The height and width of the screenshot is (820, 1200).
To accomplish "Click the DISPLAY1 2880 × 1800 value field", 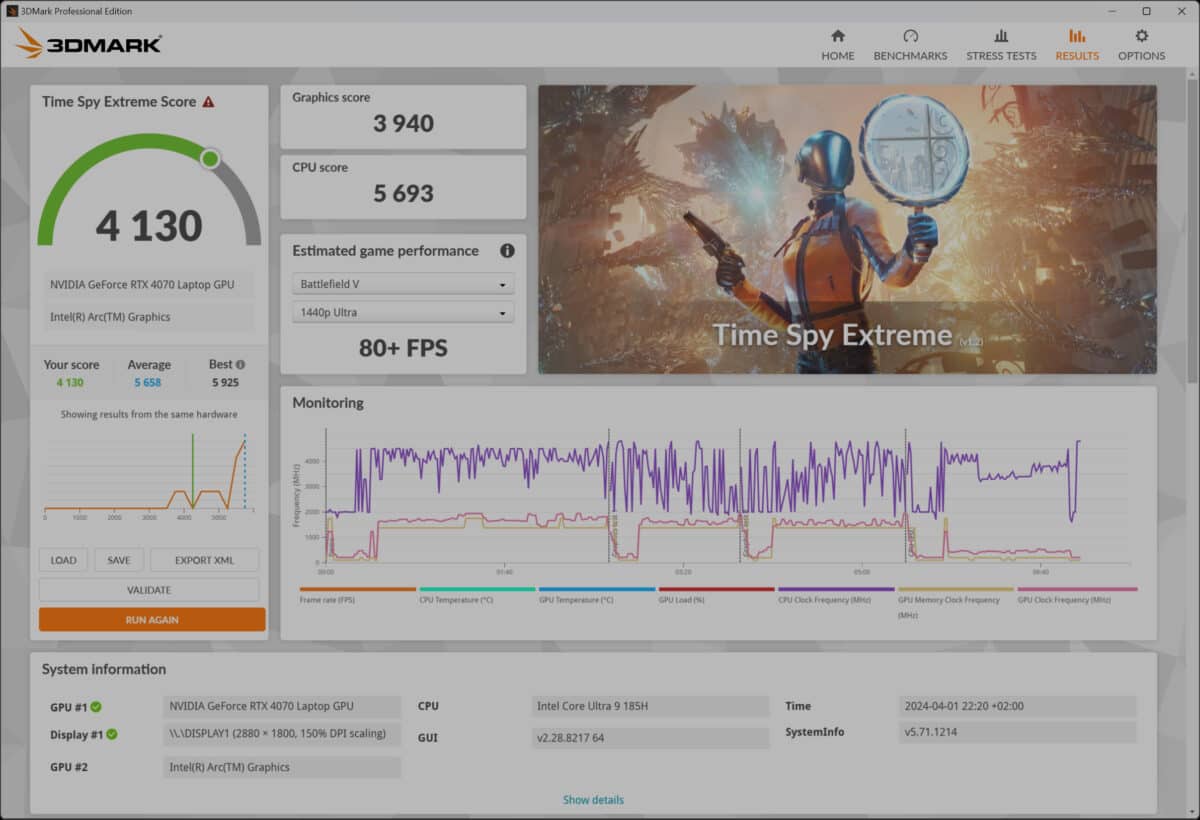I will click(282, 734).
